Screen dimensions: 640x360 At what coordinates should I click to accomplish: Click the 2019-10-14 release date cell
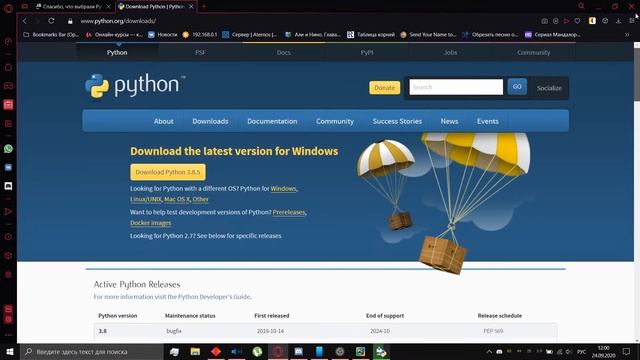click(270, 331)
